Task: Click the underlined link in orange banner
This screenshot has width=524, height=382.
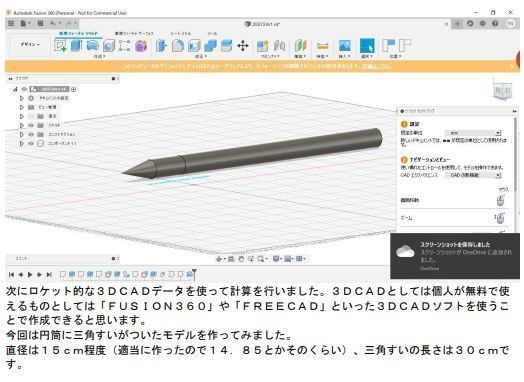Action: pos(377,66)
